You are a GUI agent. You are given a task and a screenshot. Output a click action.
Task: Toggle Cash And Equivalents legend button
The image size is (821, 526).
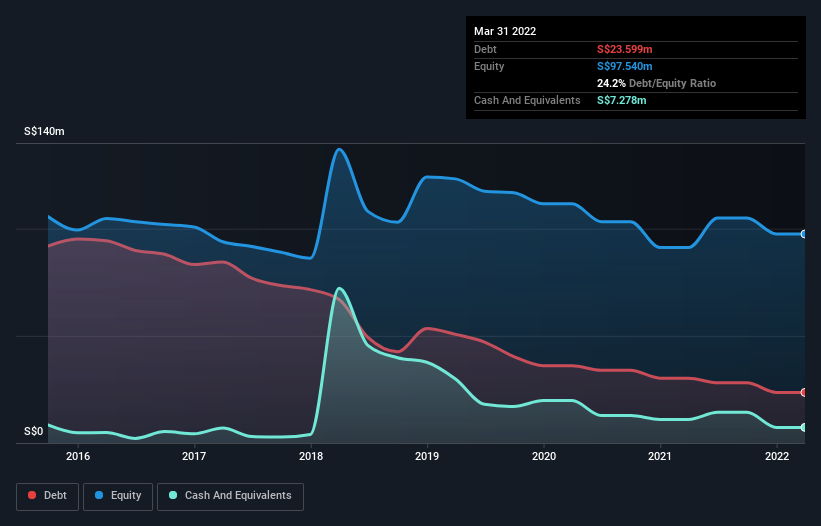230,496
